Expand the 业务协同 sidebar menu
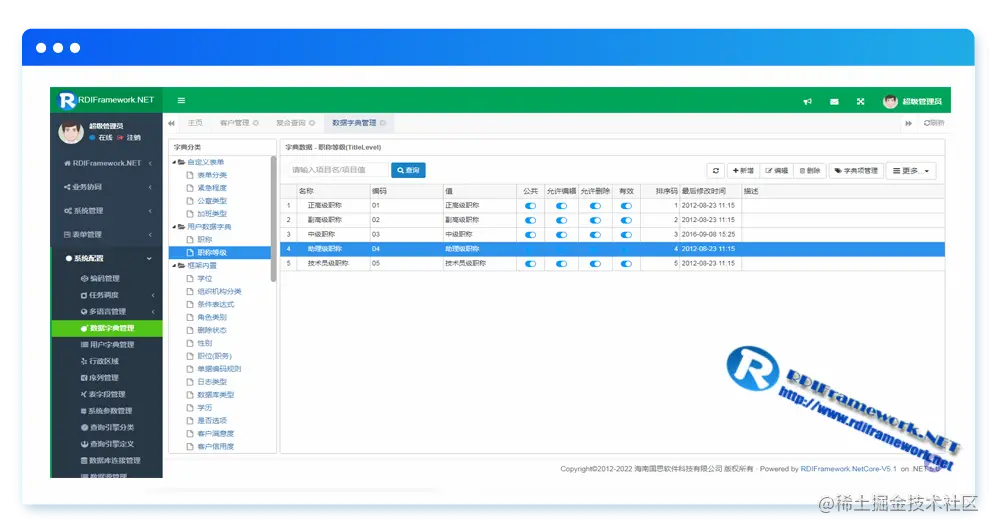The image size is (996, 531). (x=107, y=187)
